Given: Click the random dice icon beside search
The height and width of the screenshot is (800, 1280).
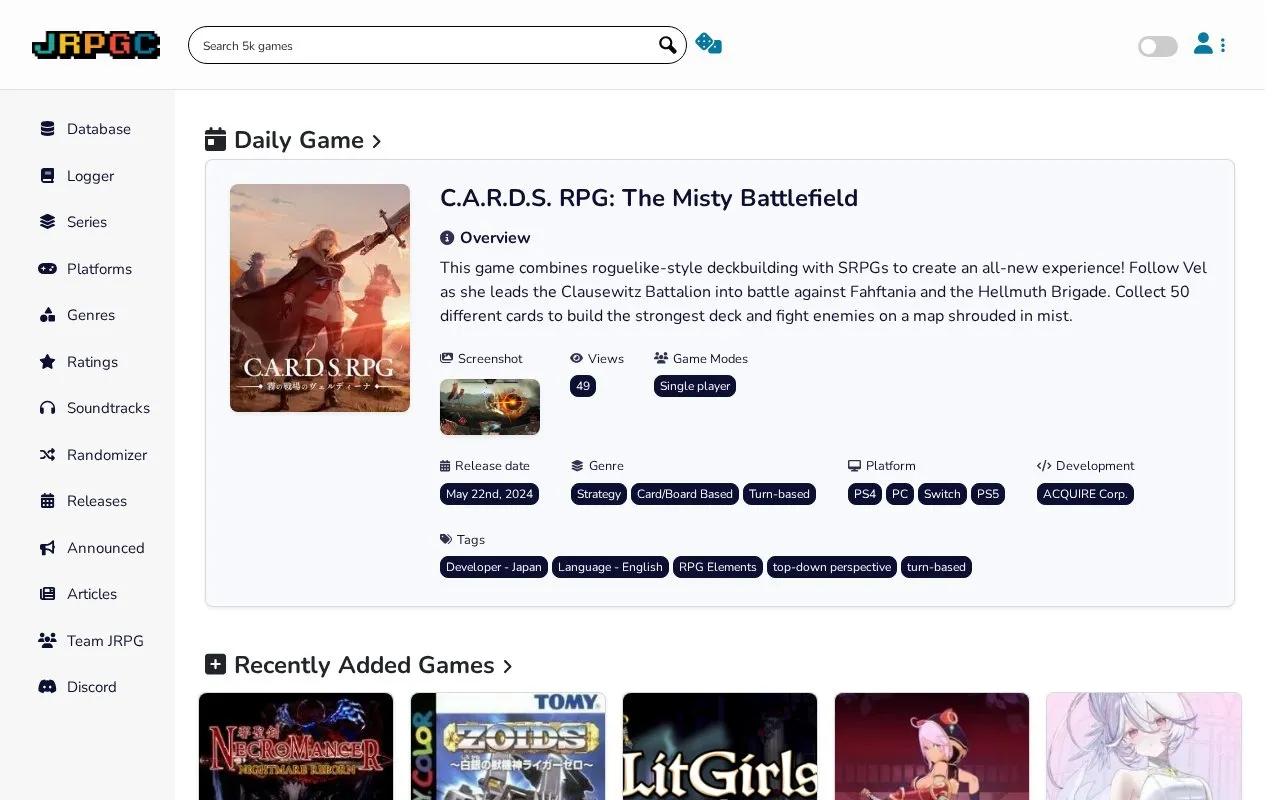Looking at the screenshot, I should (708, 44).
